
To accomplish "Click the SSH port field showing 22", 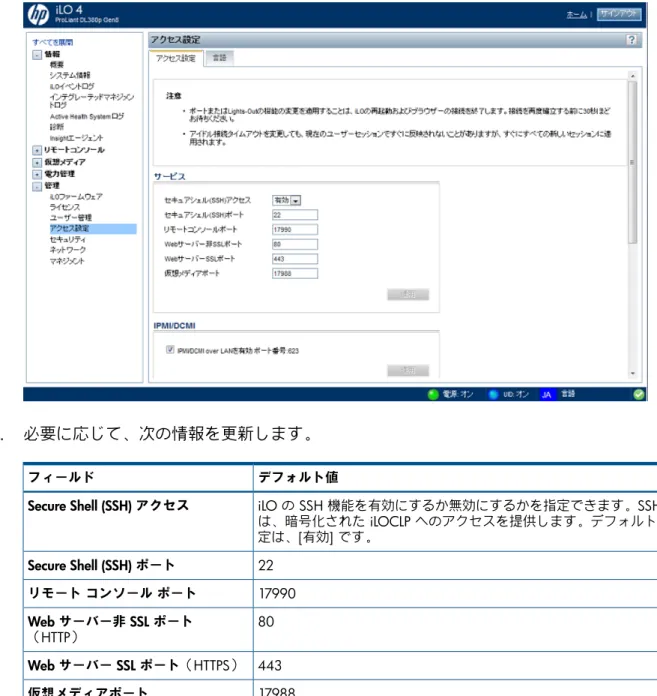I will (295, 215).
